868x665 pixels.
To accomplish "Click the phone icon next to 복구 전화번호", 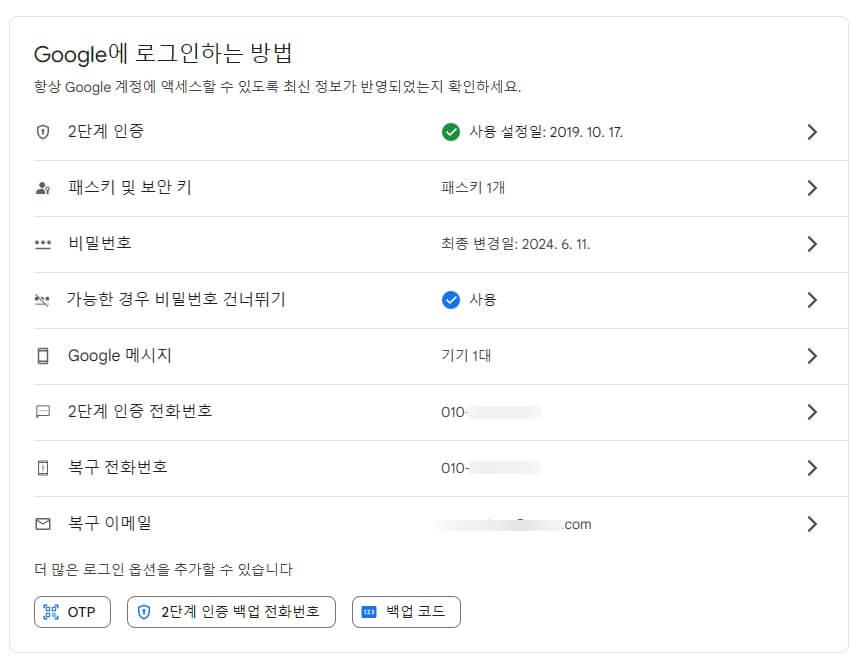I will 43,467.
